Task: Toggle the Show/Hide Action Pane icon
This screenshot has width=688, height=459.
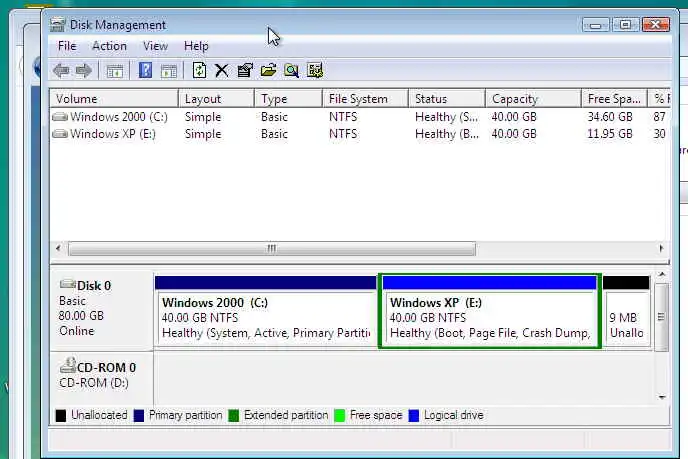Action: click(168, 70)
